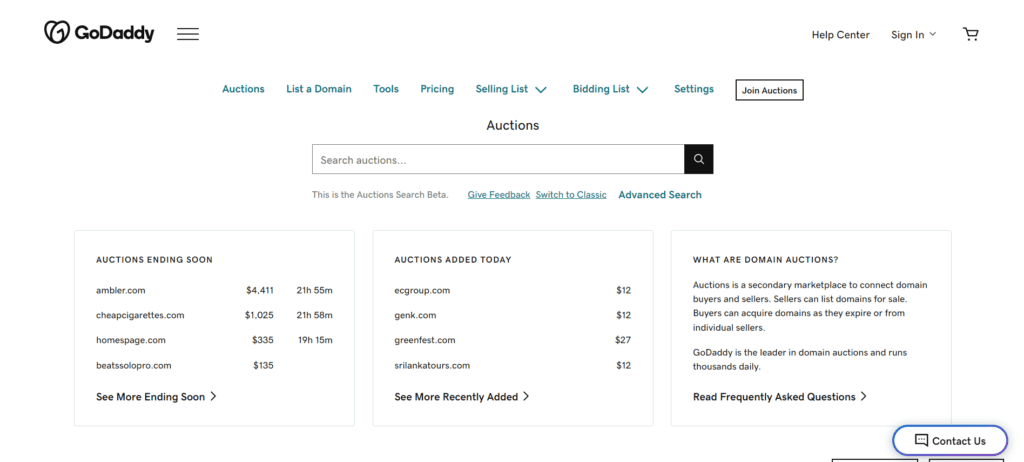This screenshot has height=462, width=1024.
Task: Click the Give Feedback link
Action: click(499, 195)
